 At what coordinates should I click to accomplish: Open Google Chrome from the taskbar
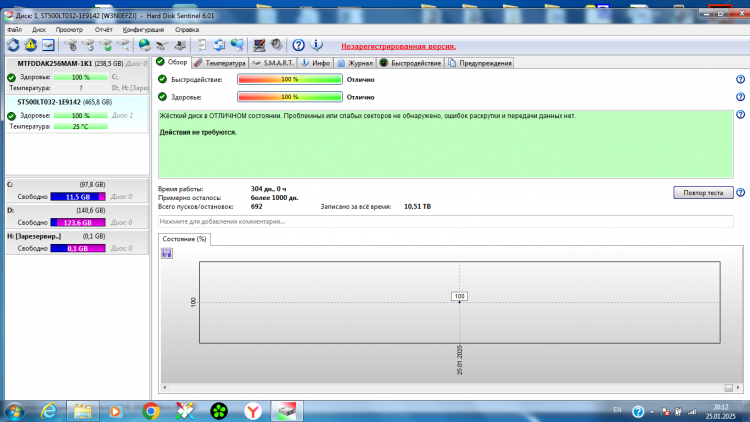pos(151,411)
